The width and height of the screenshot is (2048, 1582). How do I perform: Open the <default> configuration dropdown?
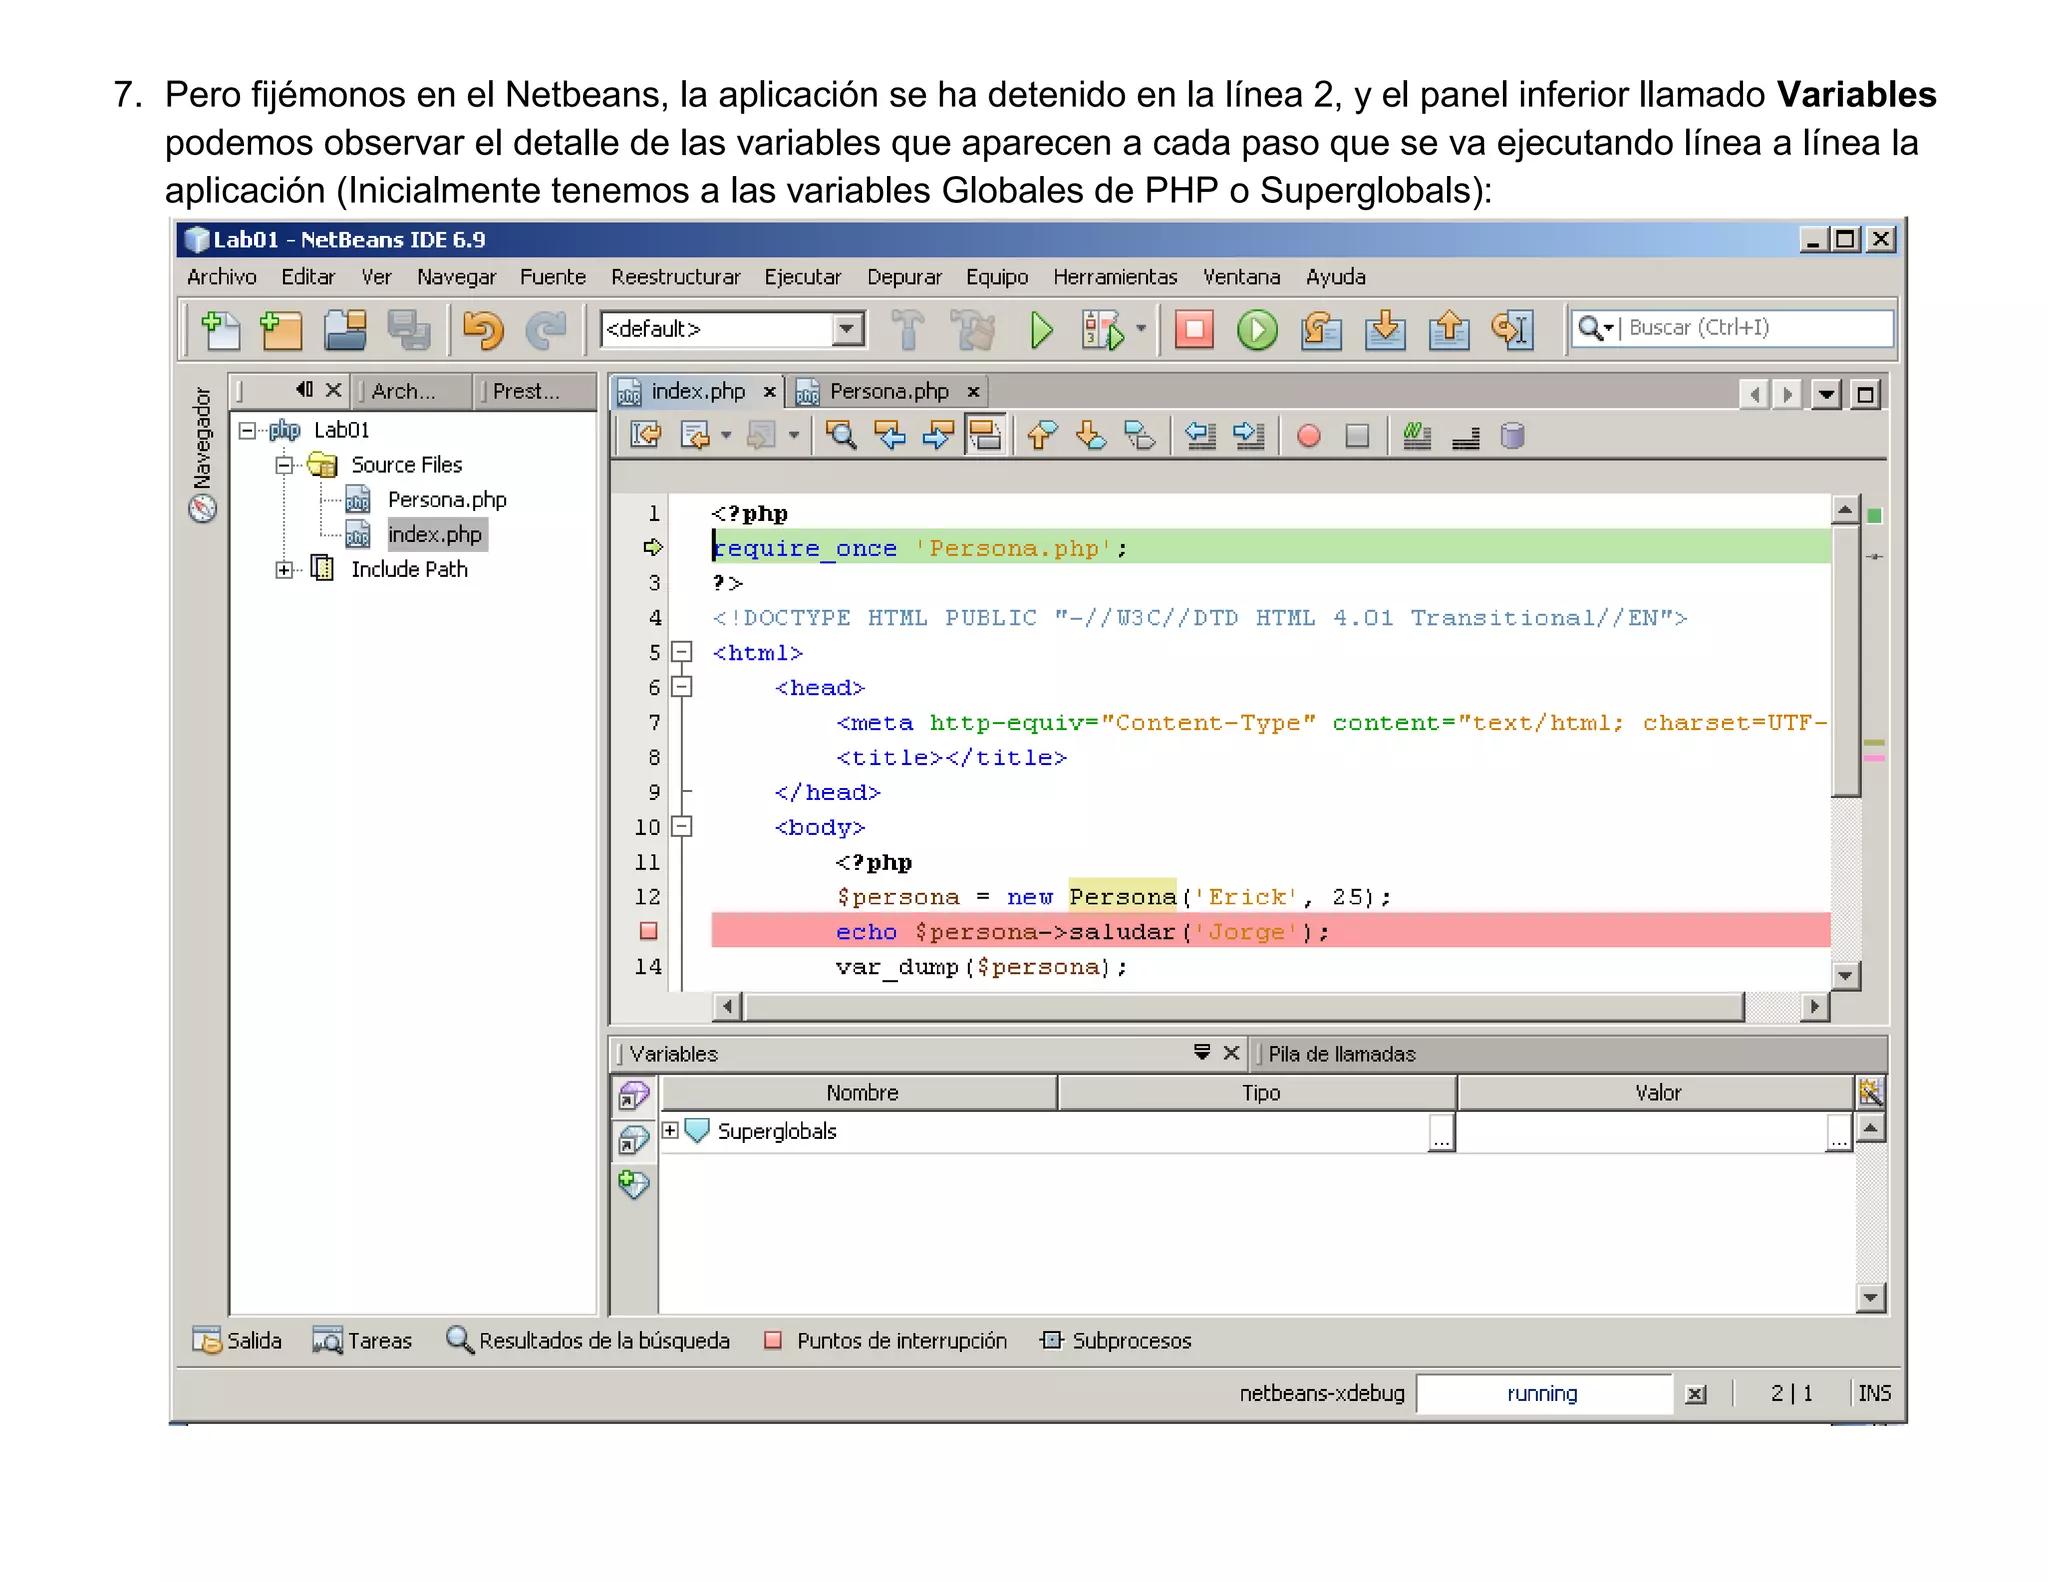click(847, 328)
